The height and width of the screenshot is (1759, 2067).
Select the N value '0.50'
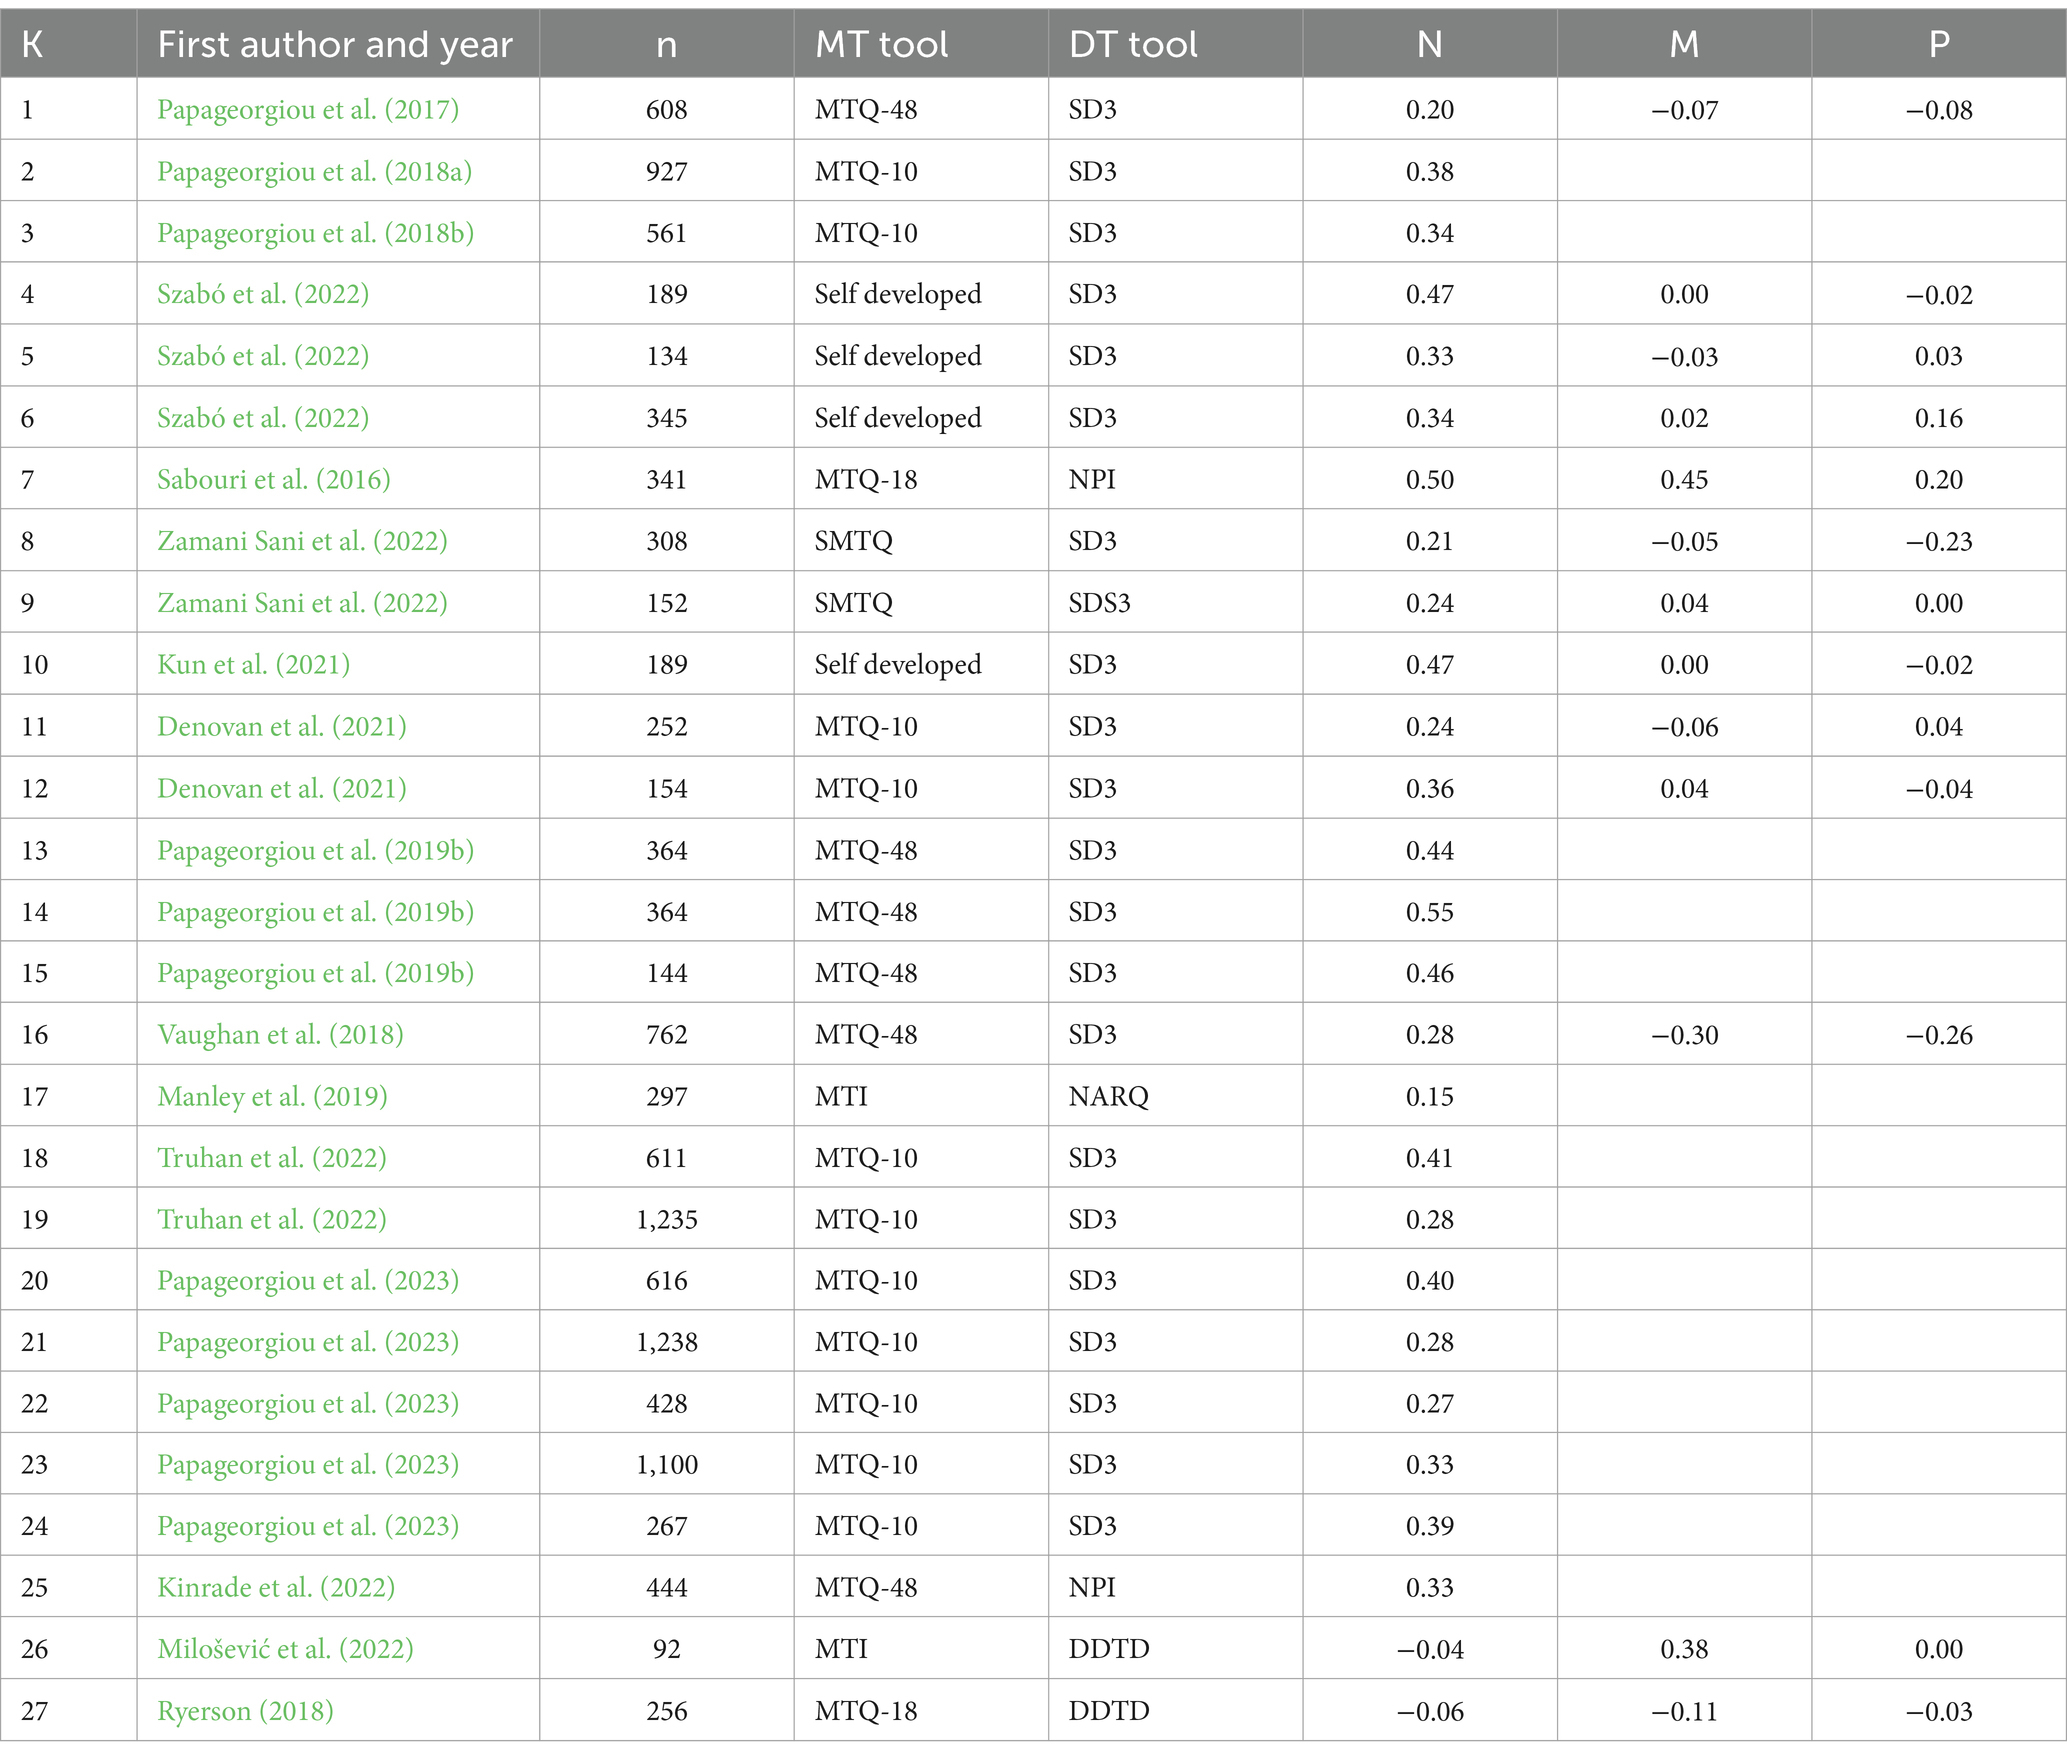point(1430,479)
